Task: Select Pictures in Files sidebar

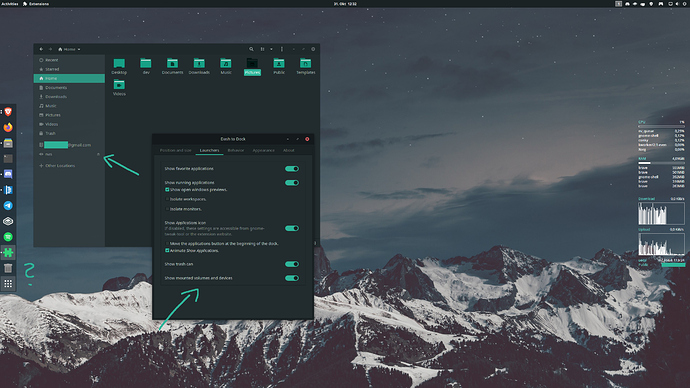Action: tap(69, 115)
